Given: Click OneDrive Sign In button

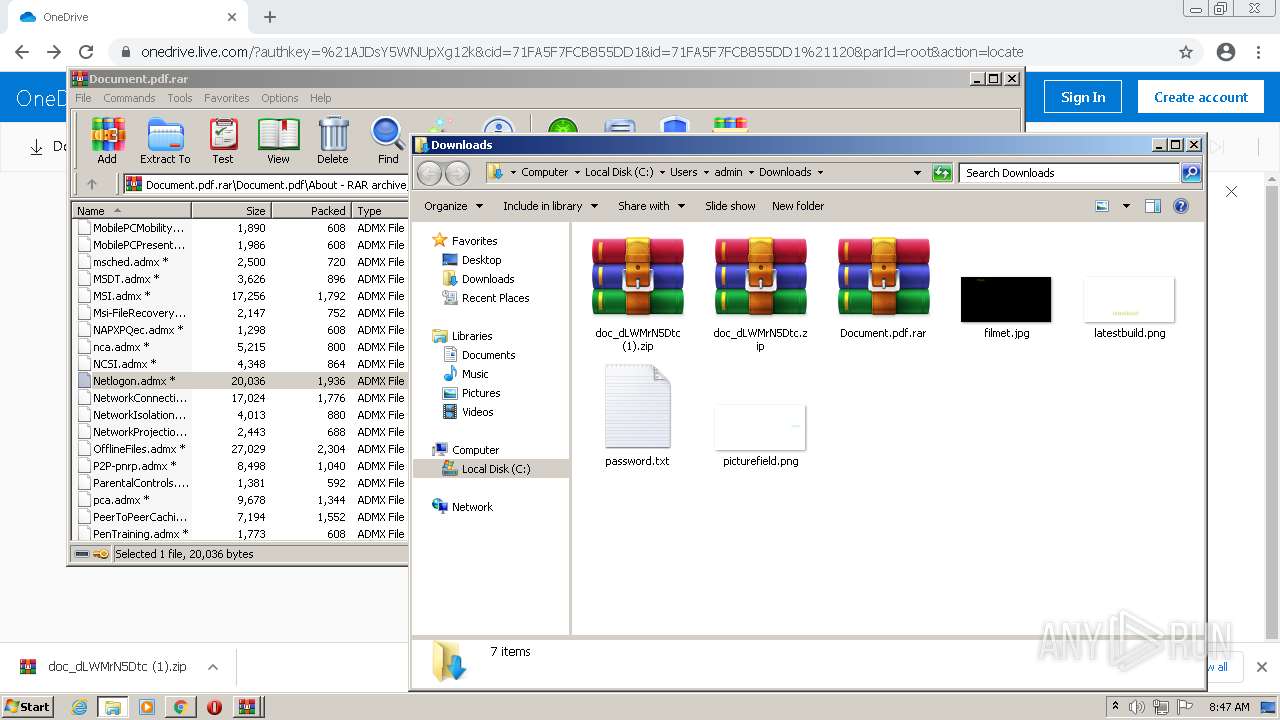Looking at the screenshot, I should [x=1083, y=97].
